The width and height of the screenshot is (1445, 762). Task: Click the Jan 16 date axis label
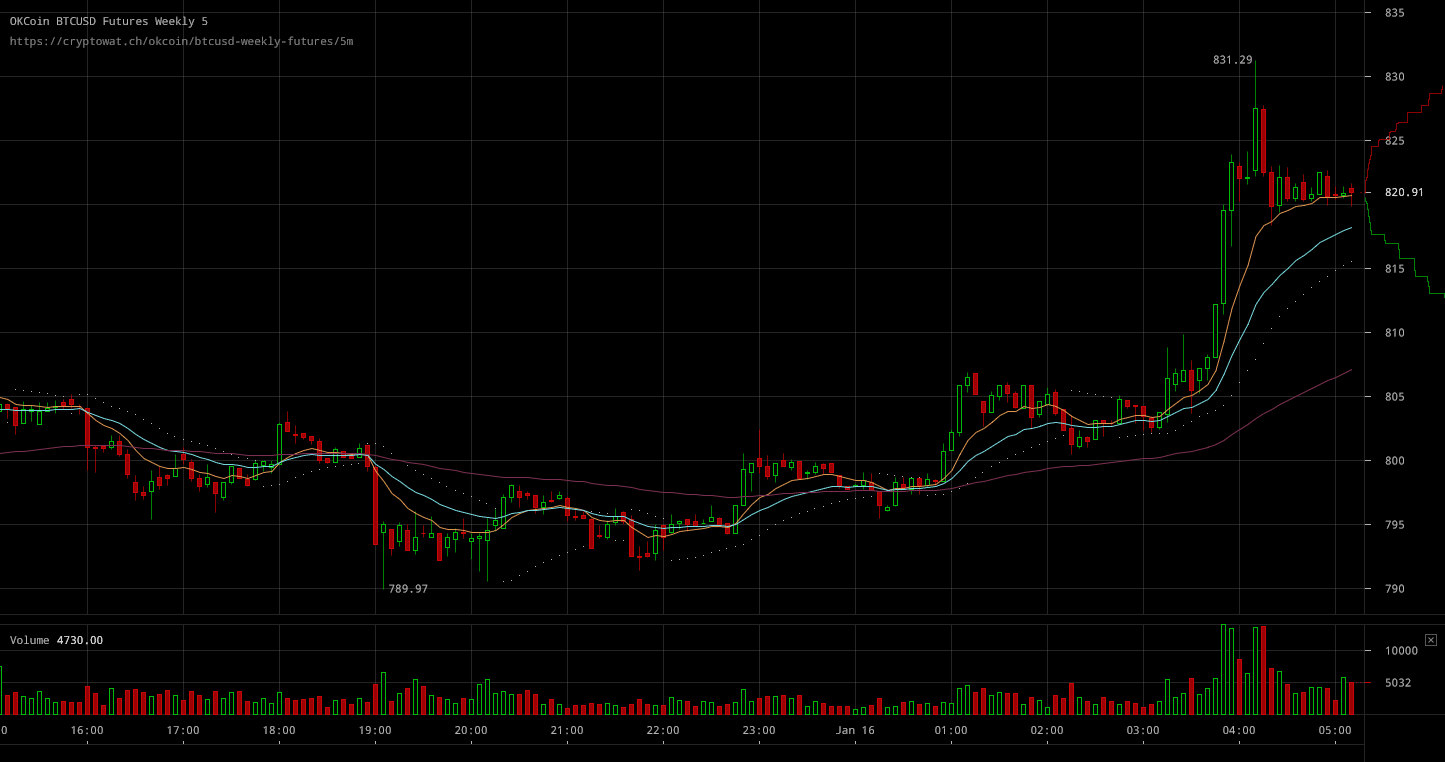pos(855,731)
